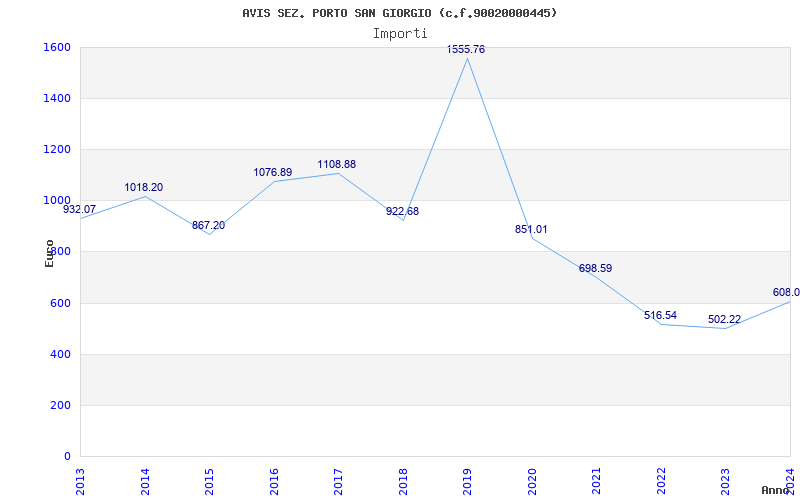Click the 600 y-axis tick label
Image resolution: width=800 pixels, height=500 pixels.
coord(60,303)
